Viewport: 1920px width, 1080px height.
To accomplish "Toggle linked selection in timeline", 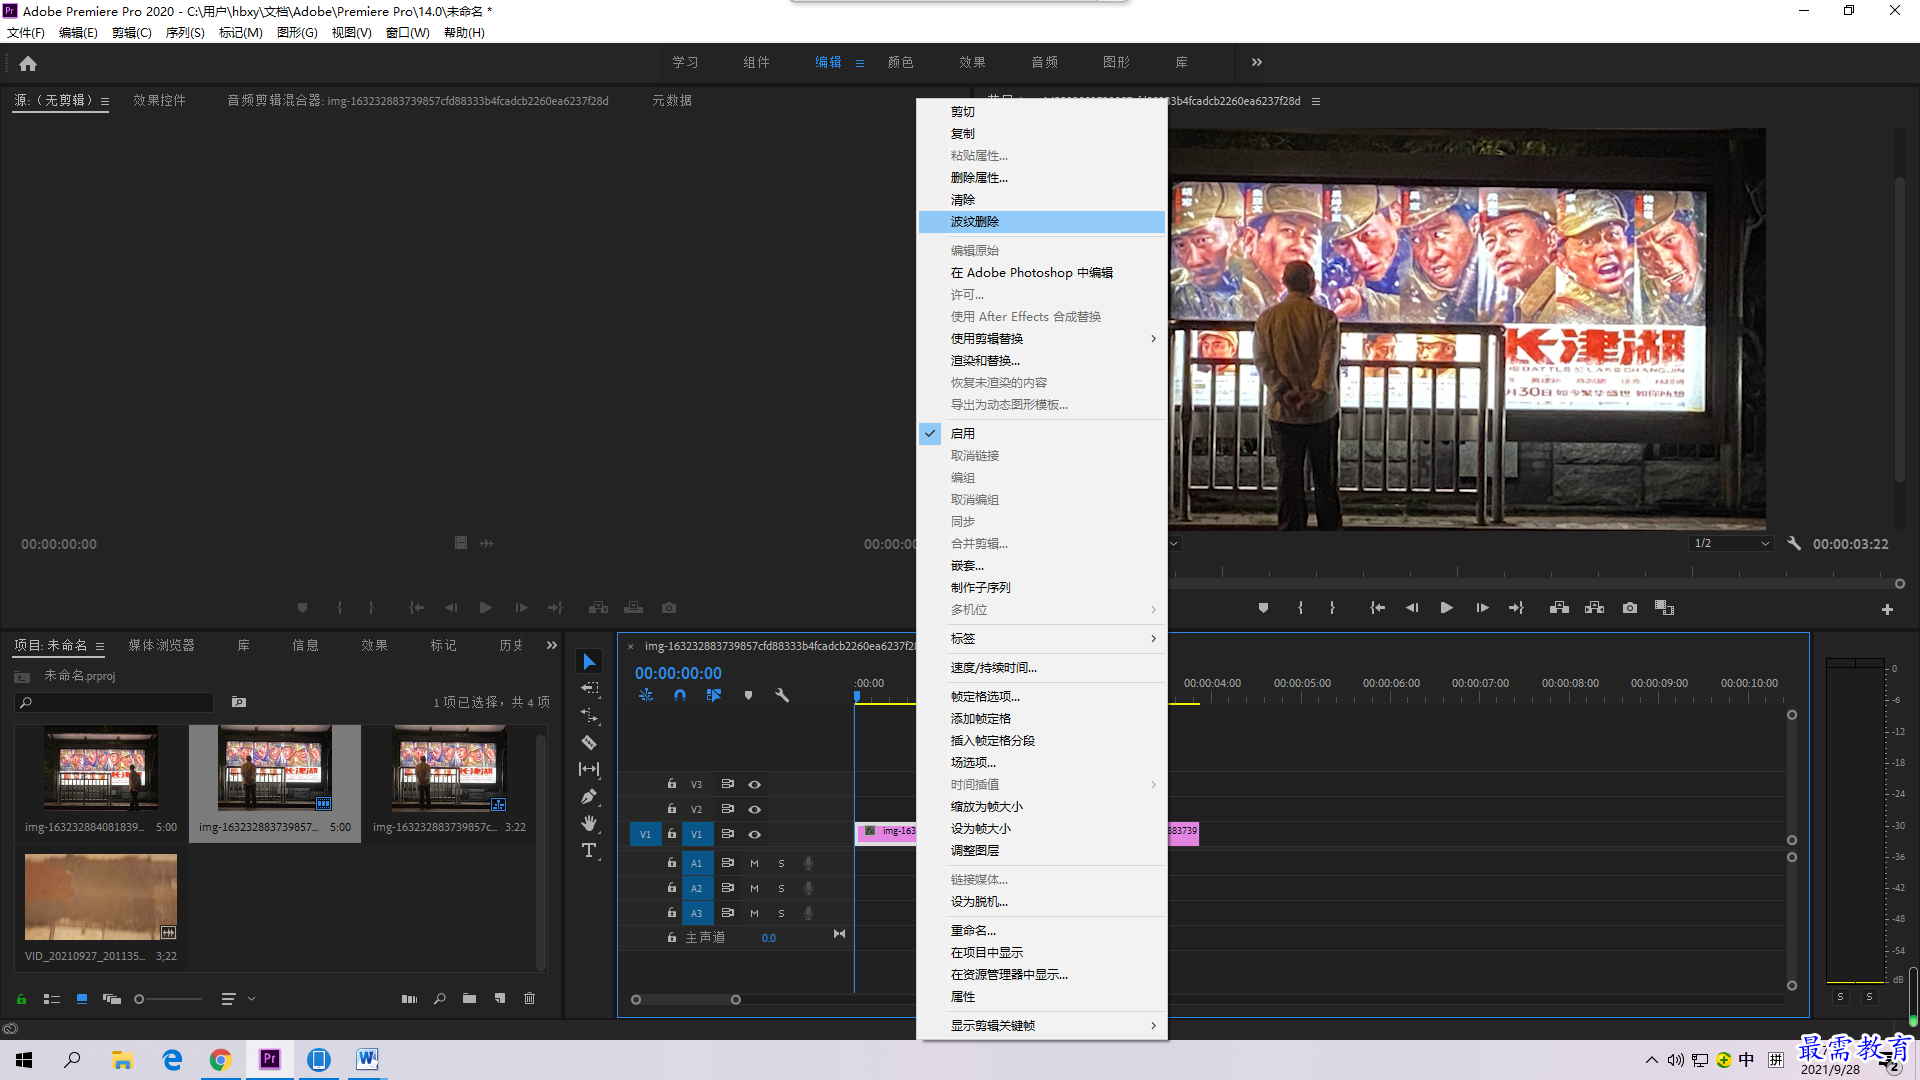I will tap(714, 695).
